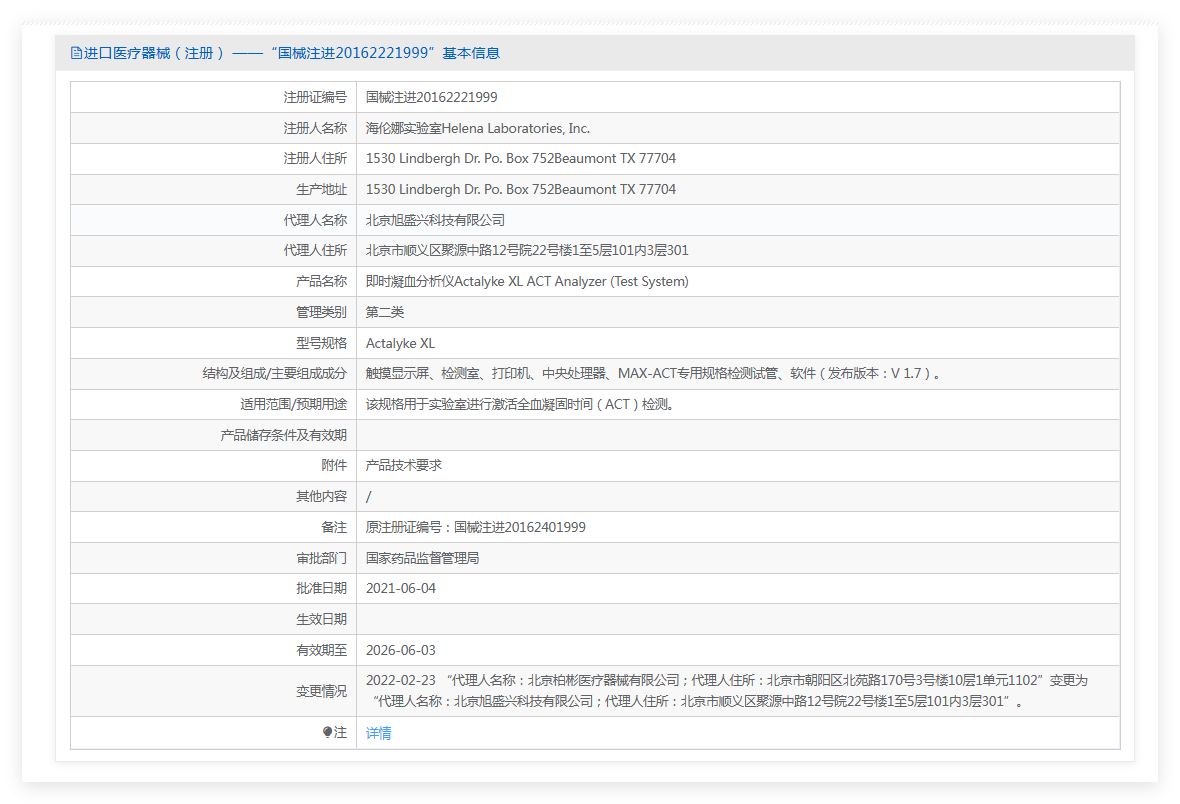The height and width of the screenshot is (804, 1180).
Task: Click the 管理类别 label
Action: 321,312
